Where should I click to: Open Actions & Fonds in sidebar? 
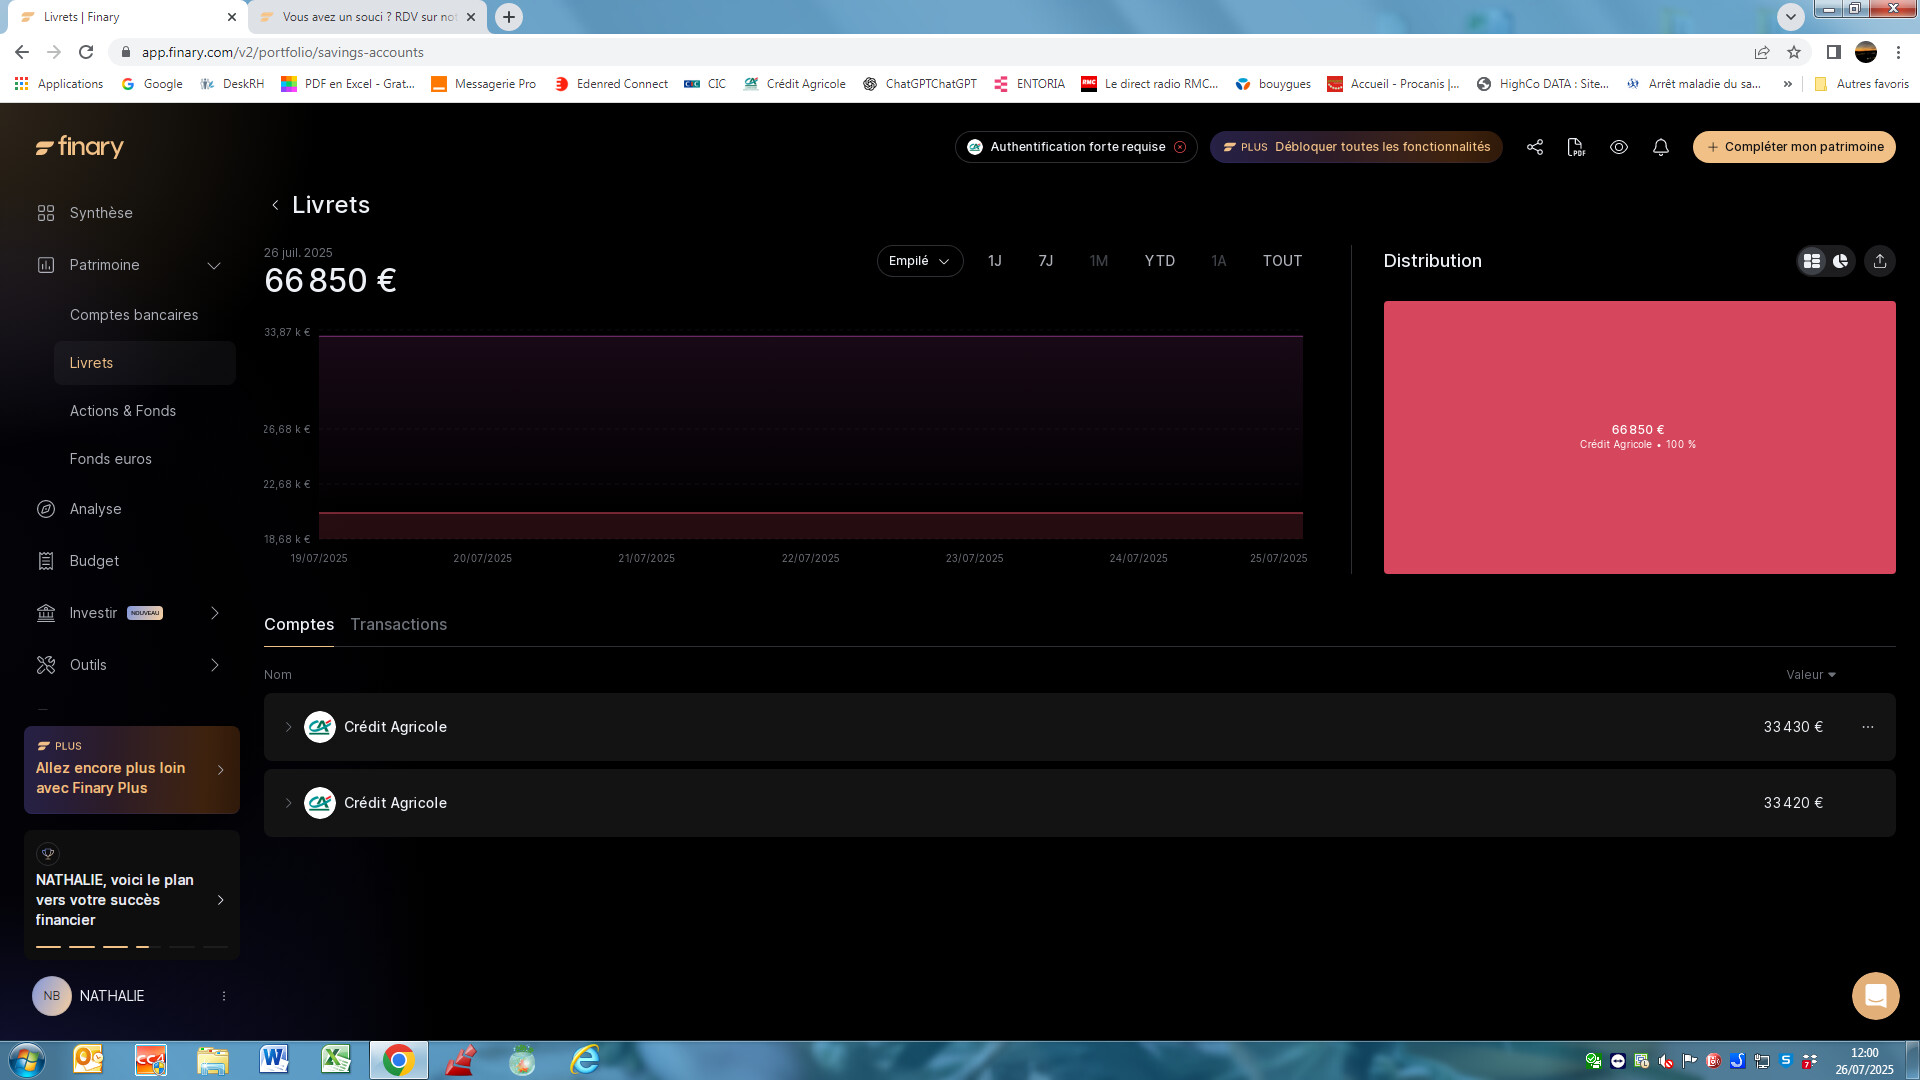coord(123,411)
